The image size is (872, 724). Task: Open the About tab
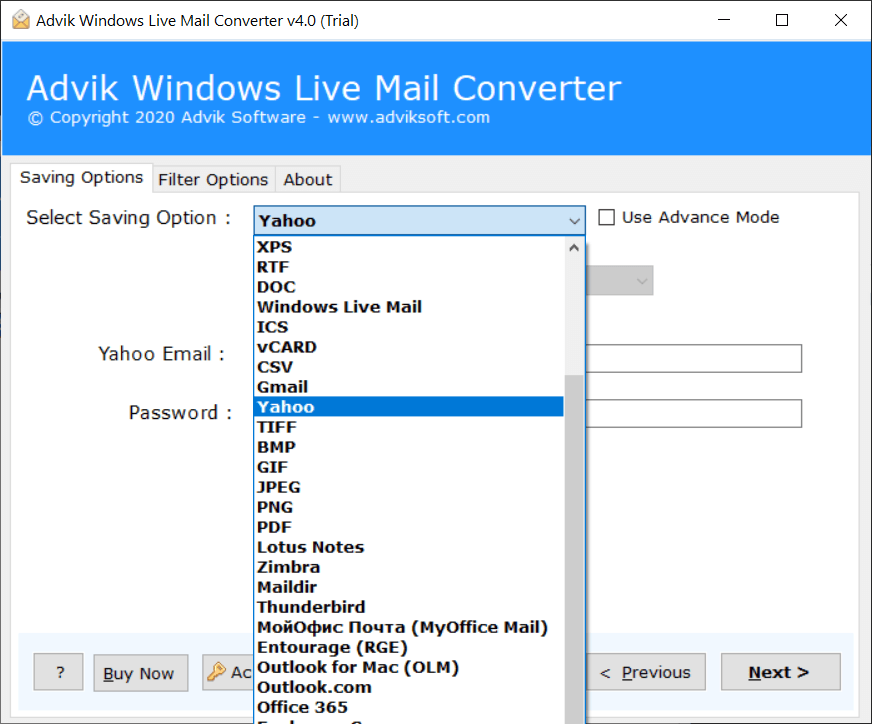pyautogui.click(x=308, y=180)
